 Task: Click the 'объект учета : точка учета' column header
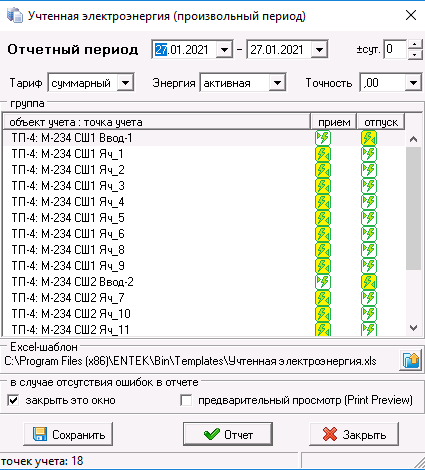click(x=157, y=122)
